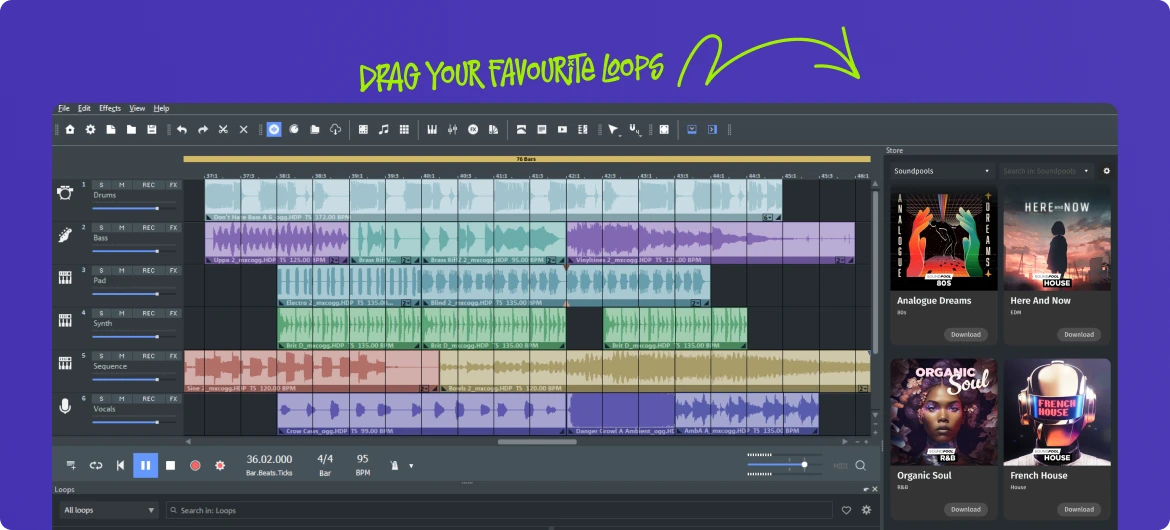Click the microphone icon on Vocals track
Image resolution: width=1170 pixels, height=530 pixels.
click(x=65, y=407)
